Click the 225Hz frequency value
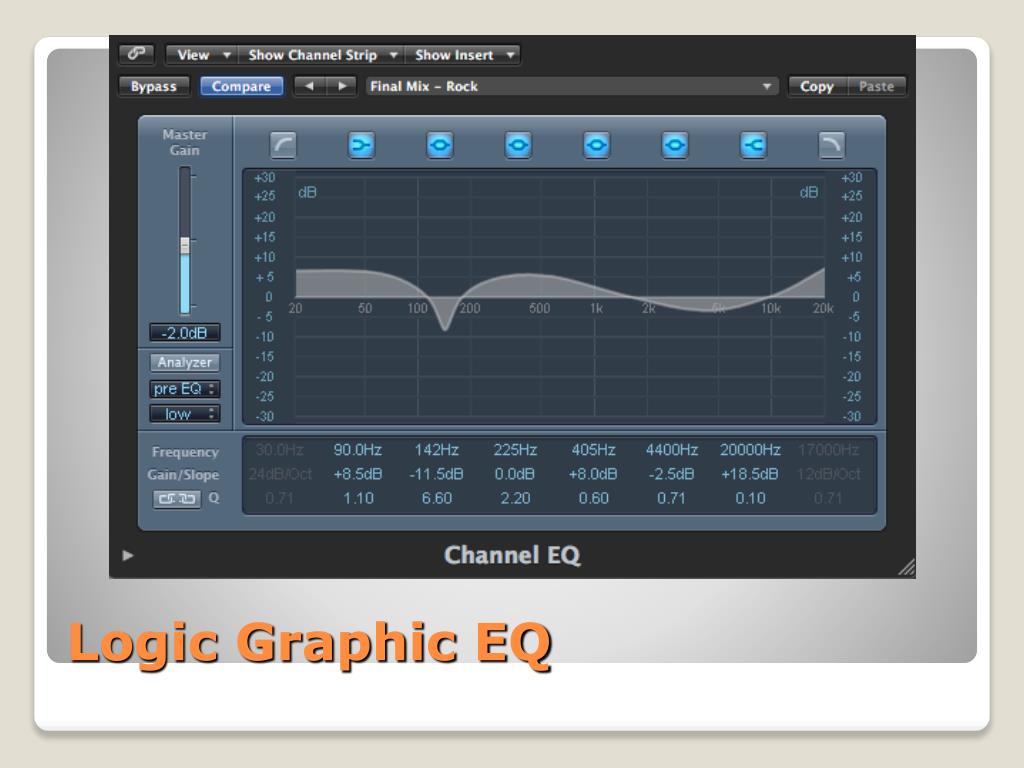The width and height of the screenshot is (1024, 768). click(x=515, y=450)
